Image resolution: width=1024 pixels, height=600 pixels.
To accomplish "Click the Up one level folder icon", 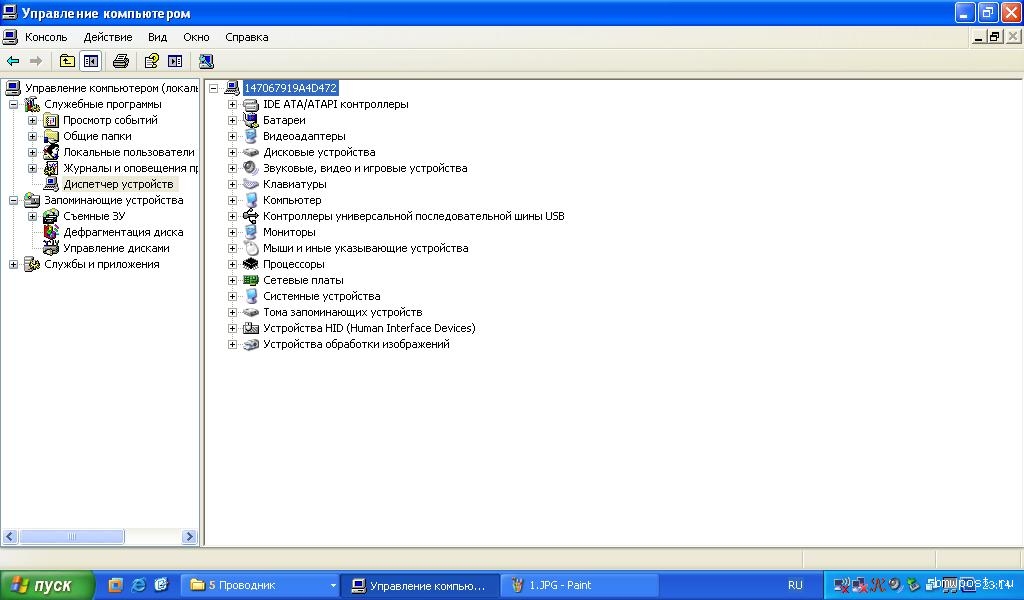I will point(67,61).
